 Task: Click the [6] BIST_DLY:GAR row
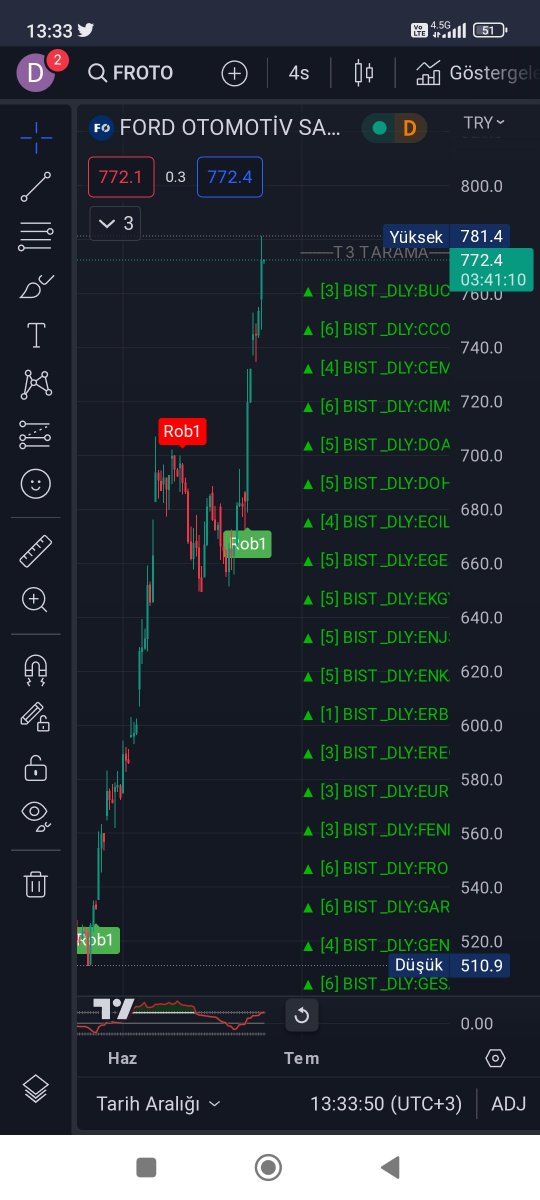[x=376, y=907]
